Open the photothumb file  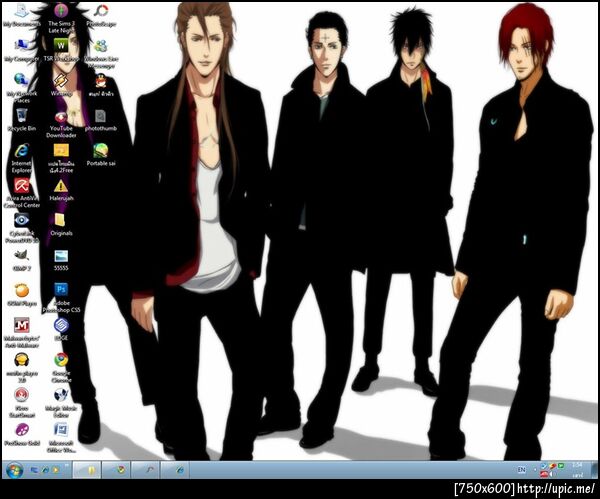101,120
